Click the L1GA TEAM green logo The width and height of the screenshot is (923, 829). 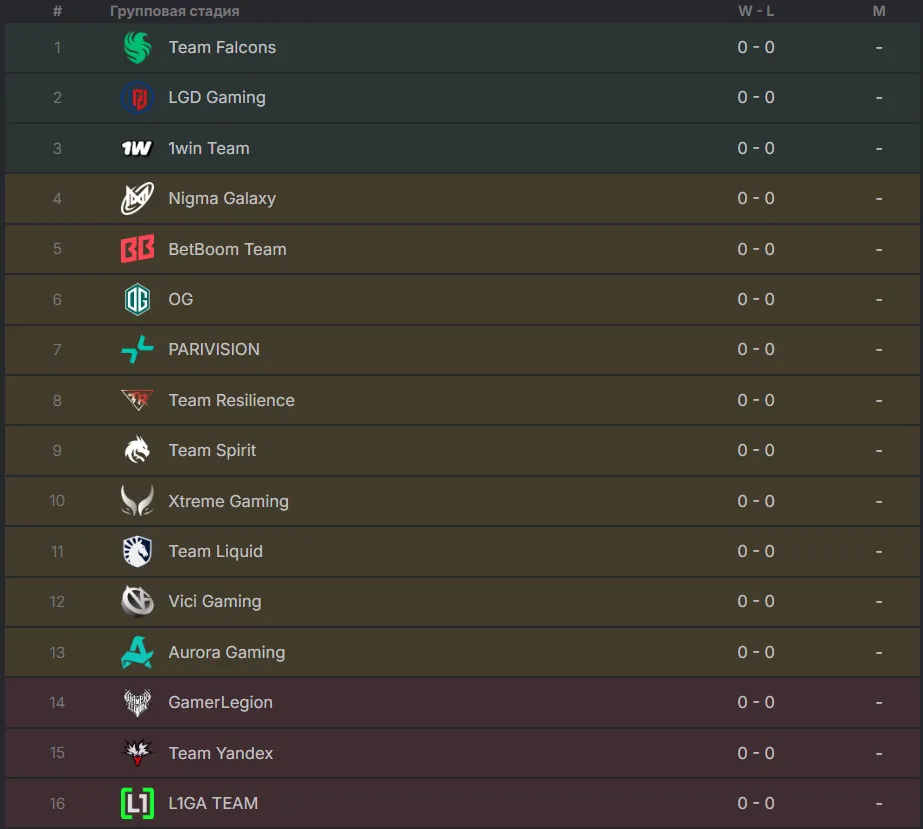coord(138,803)
